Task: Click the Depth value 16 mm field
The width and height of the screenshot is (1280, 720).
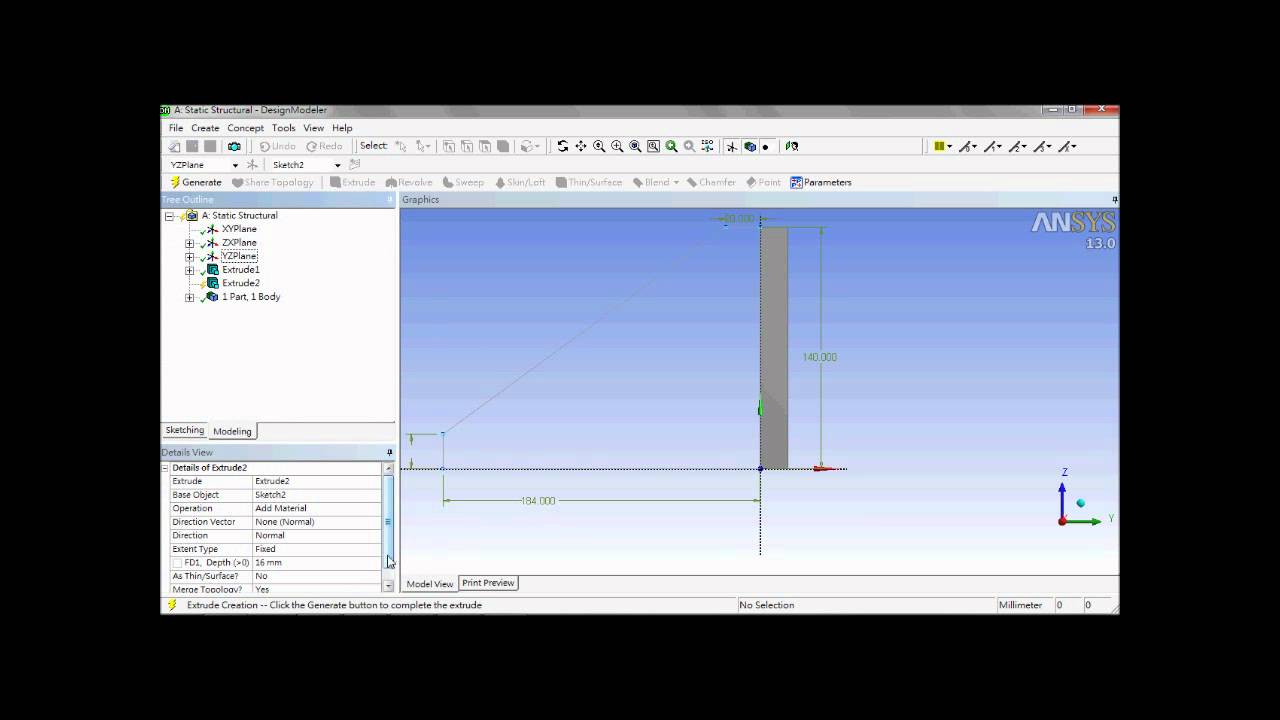Action: [x=317, y=563]
